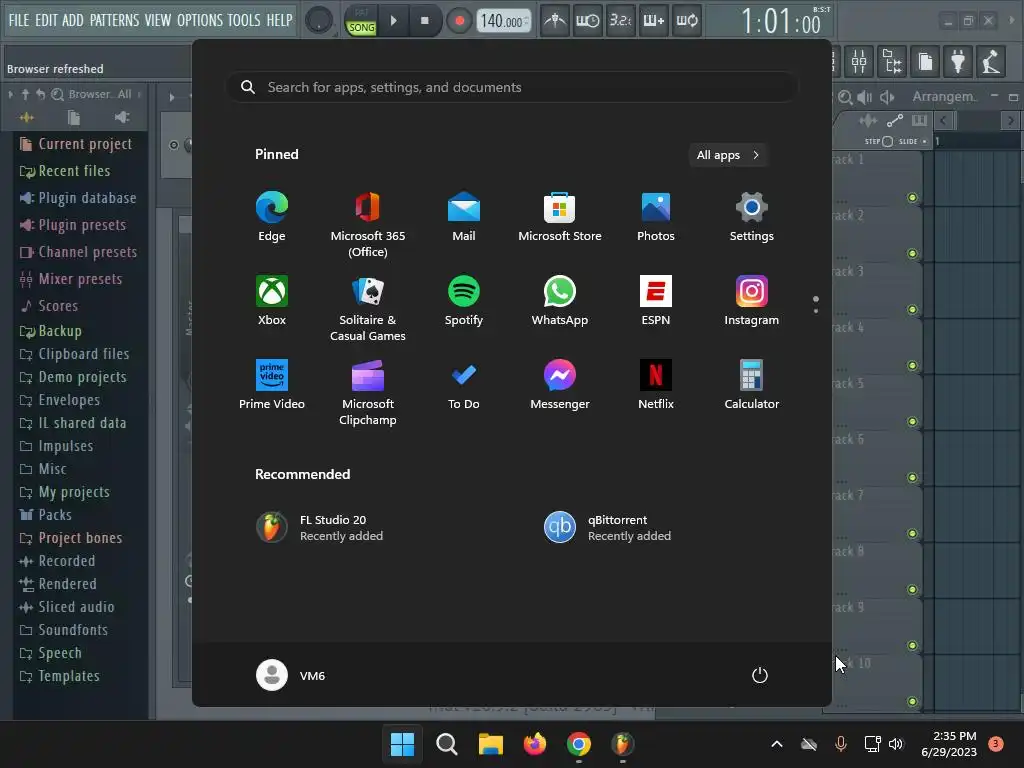Open the ESPN app tile
The width and height of the screenshot is (1024, 768).
pyautogui.click(x=656, y=300)
